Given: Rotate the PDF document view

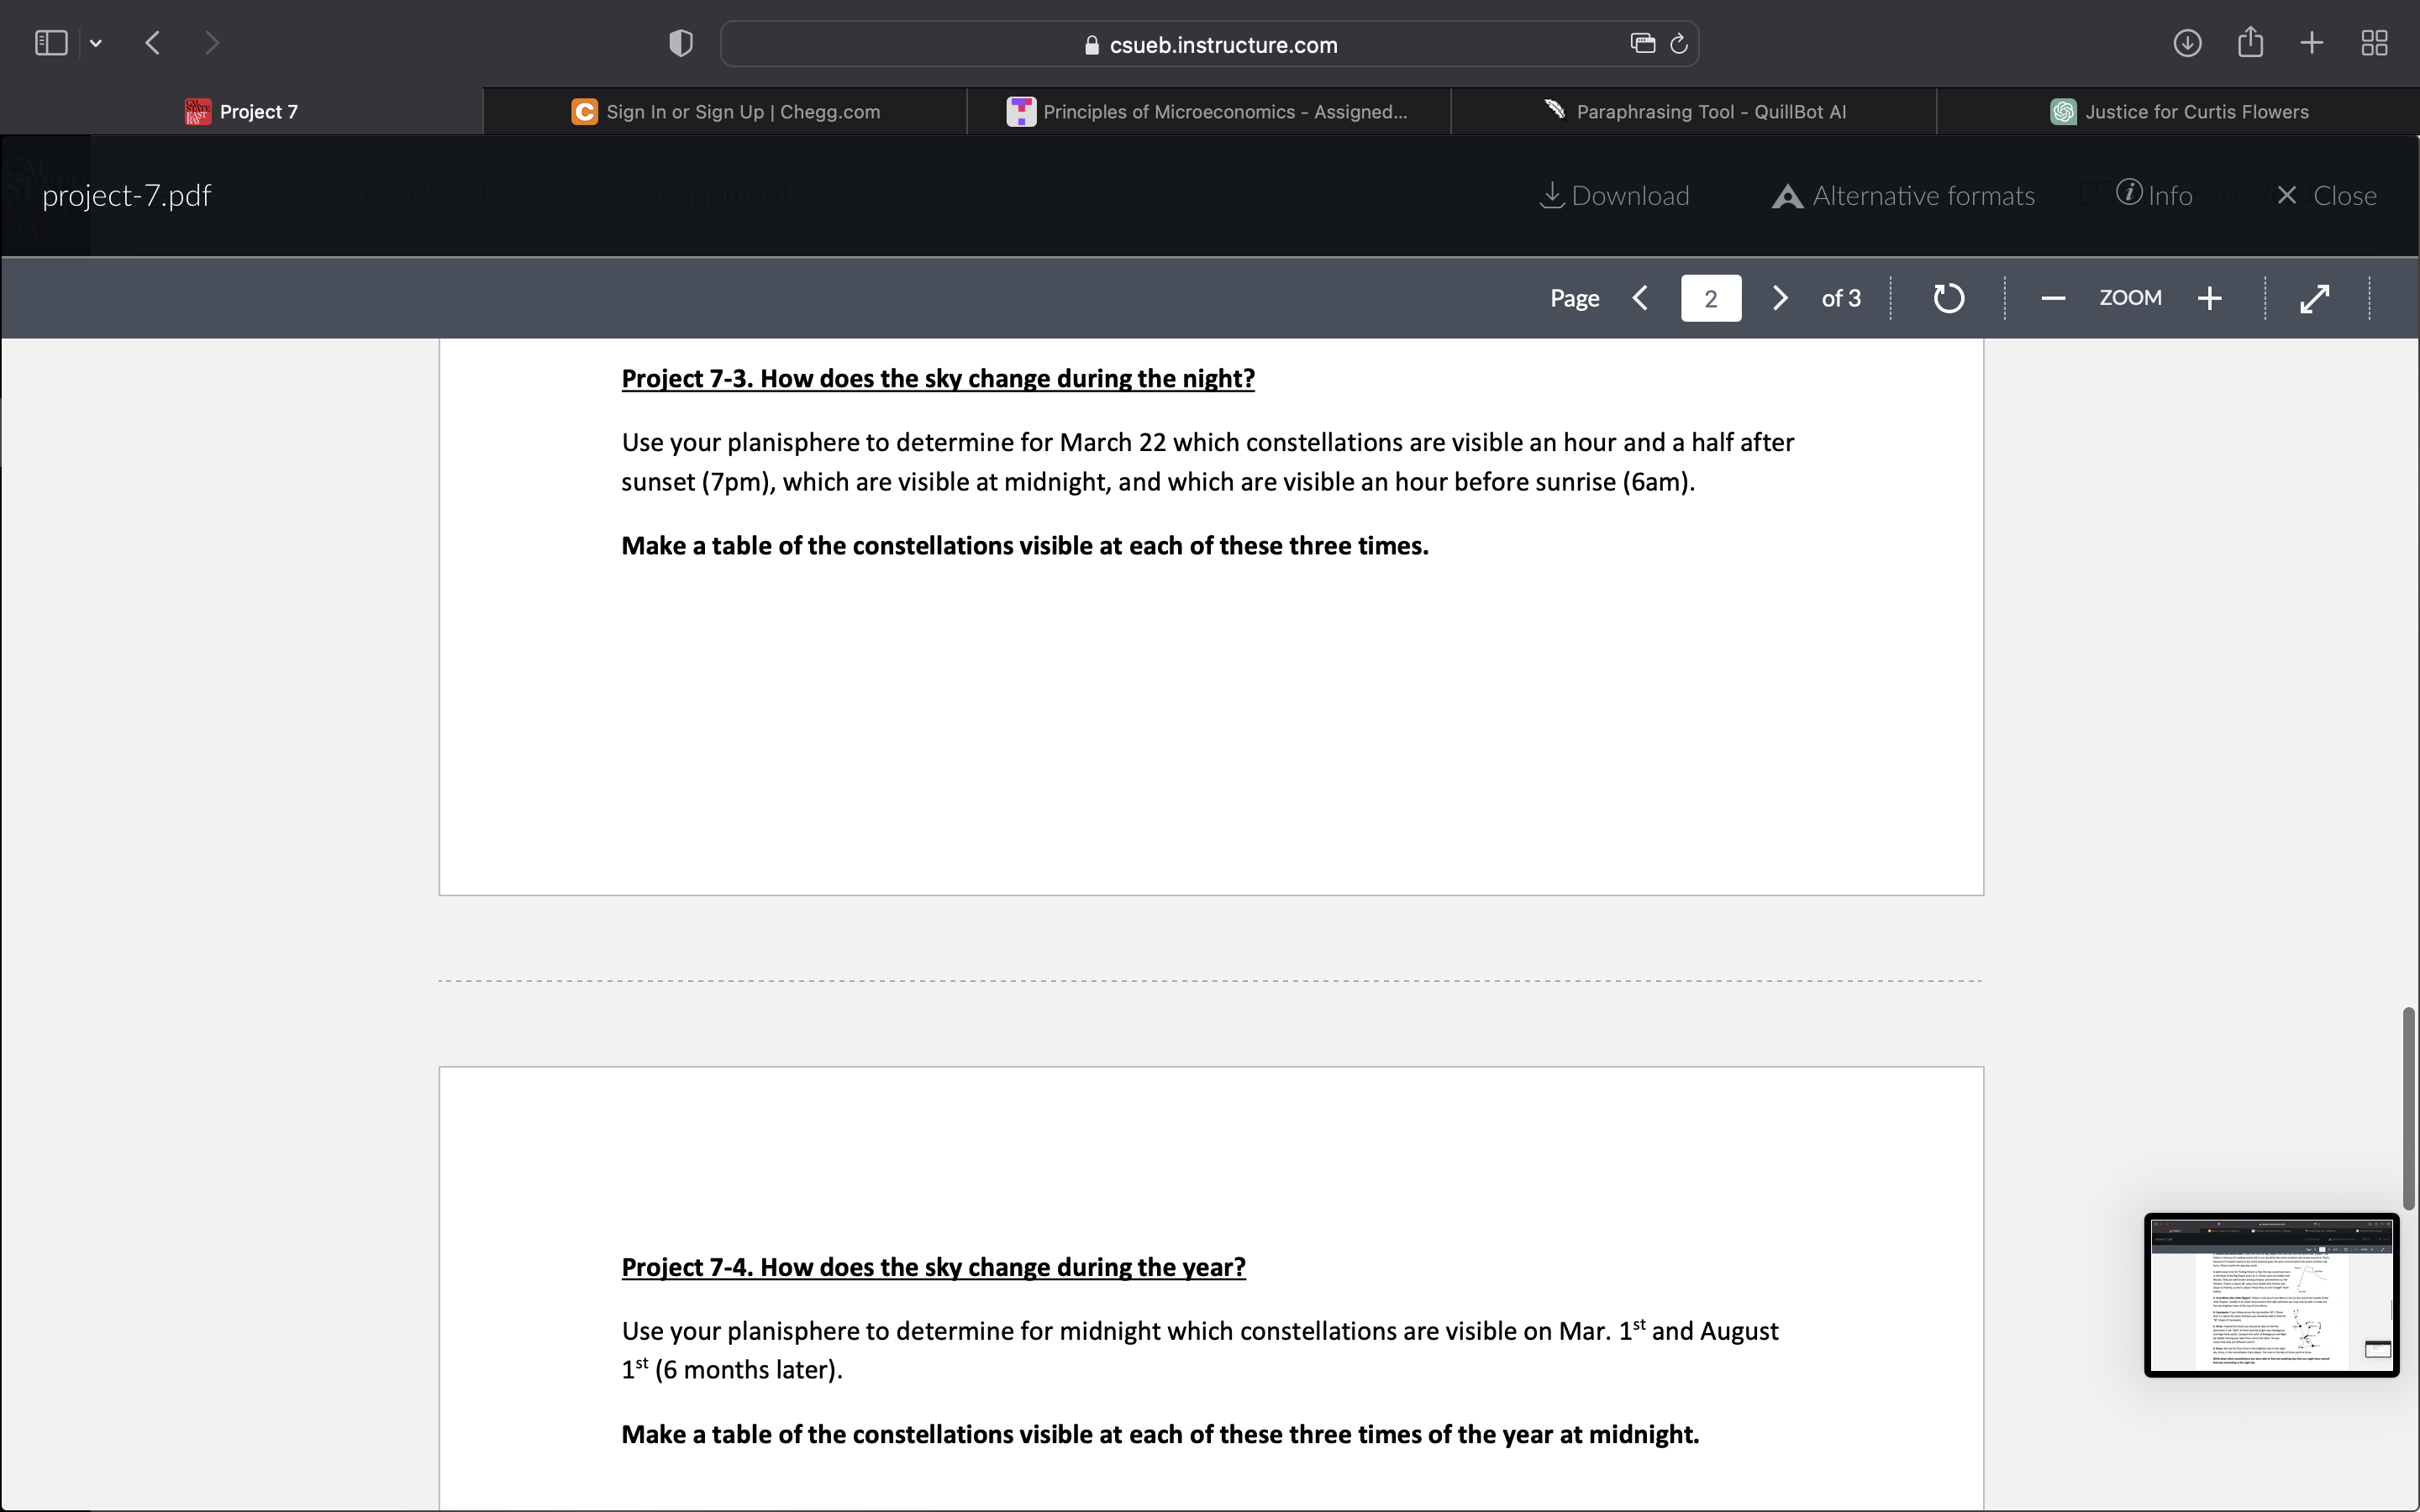Looking at the screenshot, I should [x=1948, y=298].
